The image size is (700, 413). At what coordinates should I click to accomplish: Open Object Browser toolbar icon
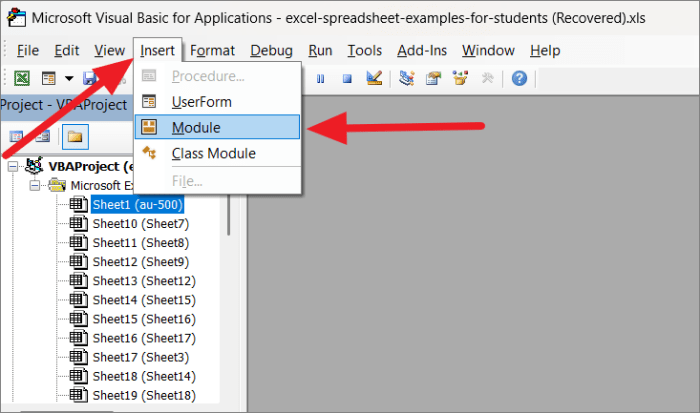pos(460,79)
